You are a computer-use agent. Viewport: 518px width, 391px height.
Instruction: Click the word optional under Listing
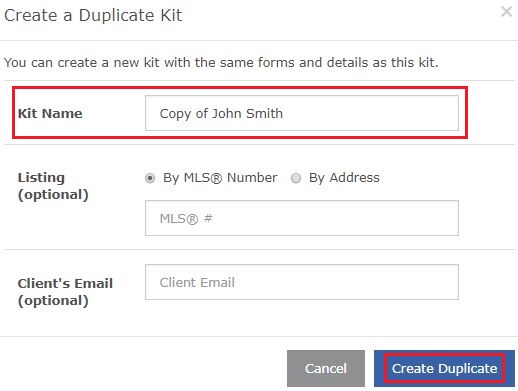click(x=53, y=195)
